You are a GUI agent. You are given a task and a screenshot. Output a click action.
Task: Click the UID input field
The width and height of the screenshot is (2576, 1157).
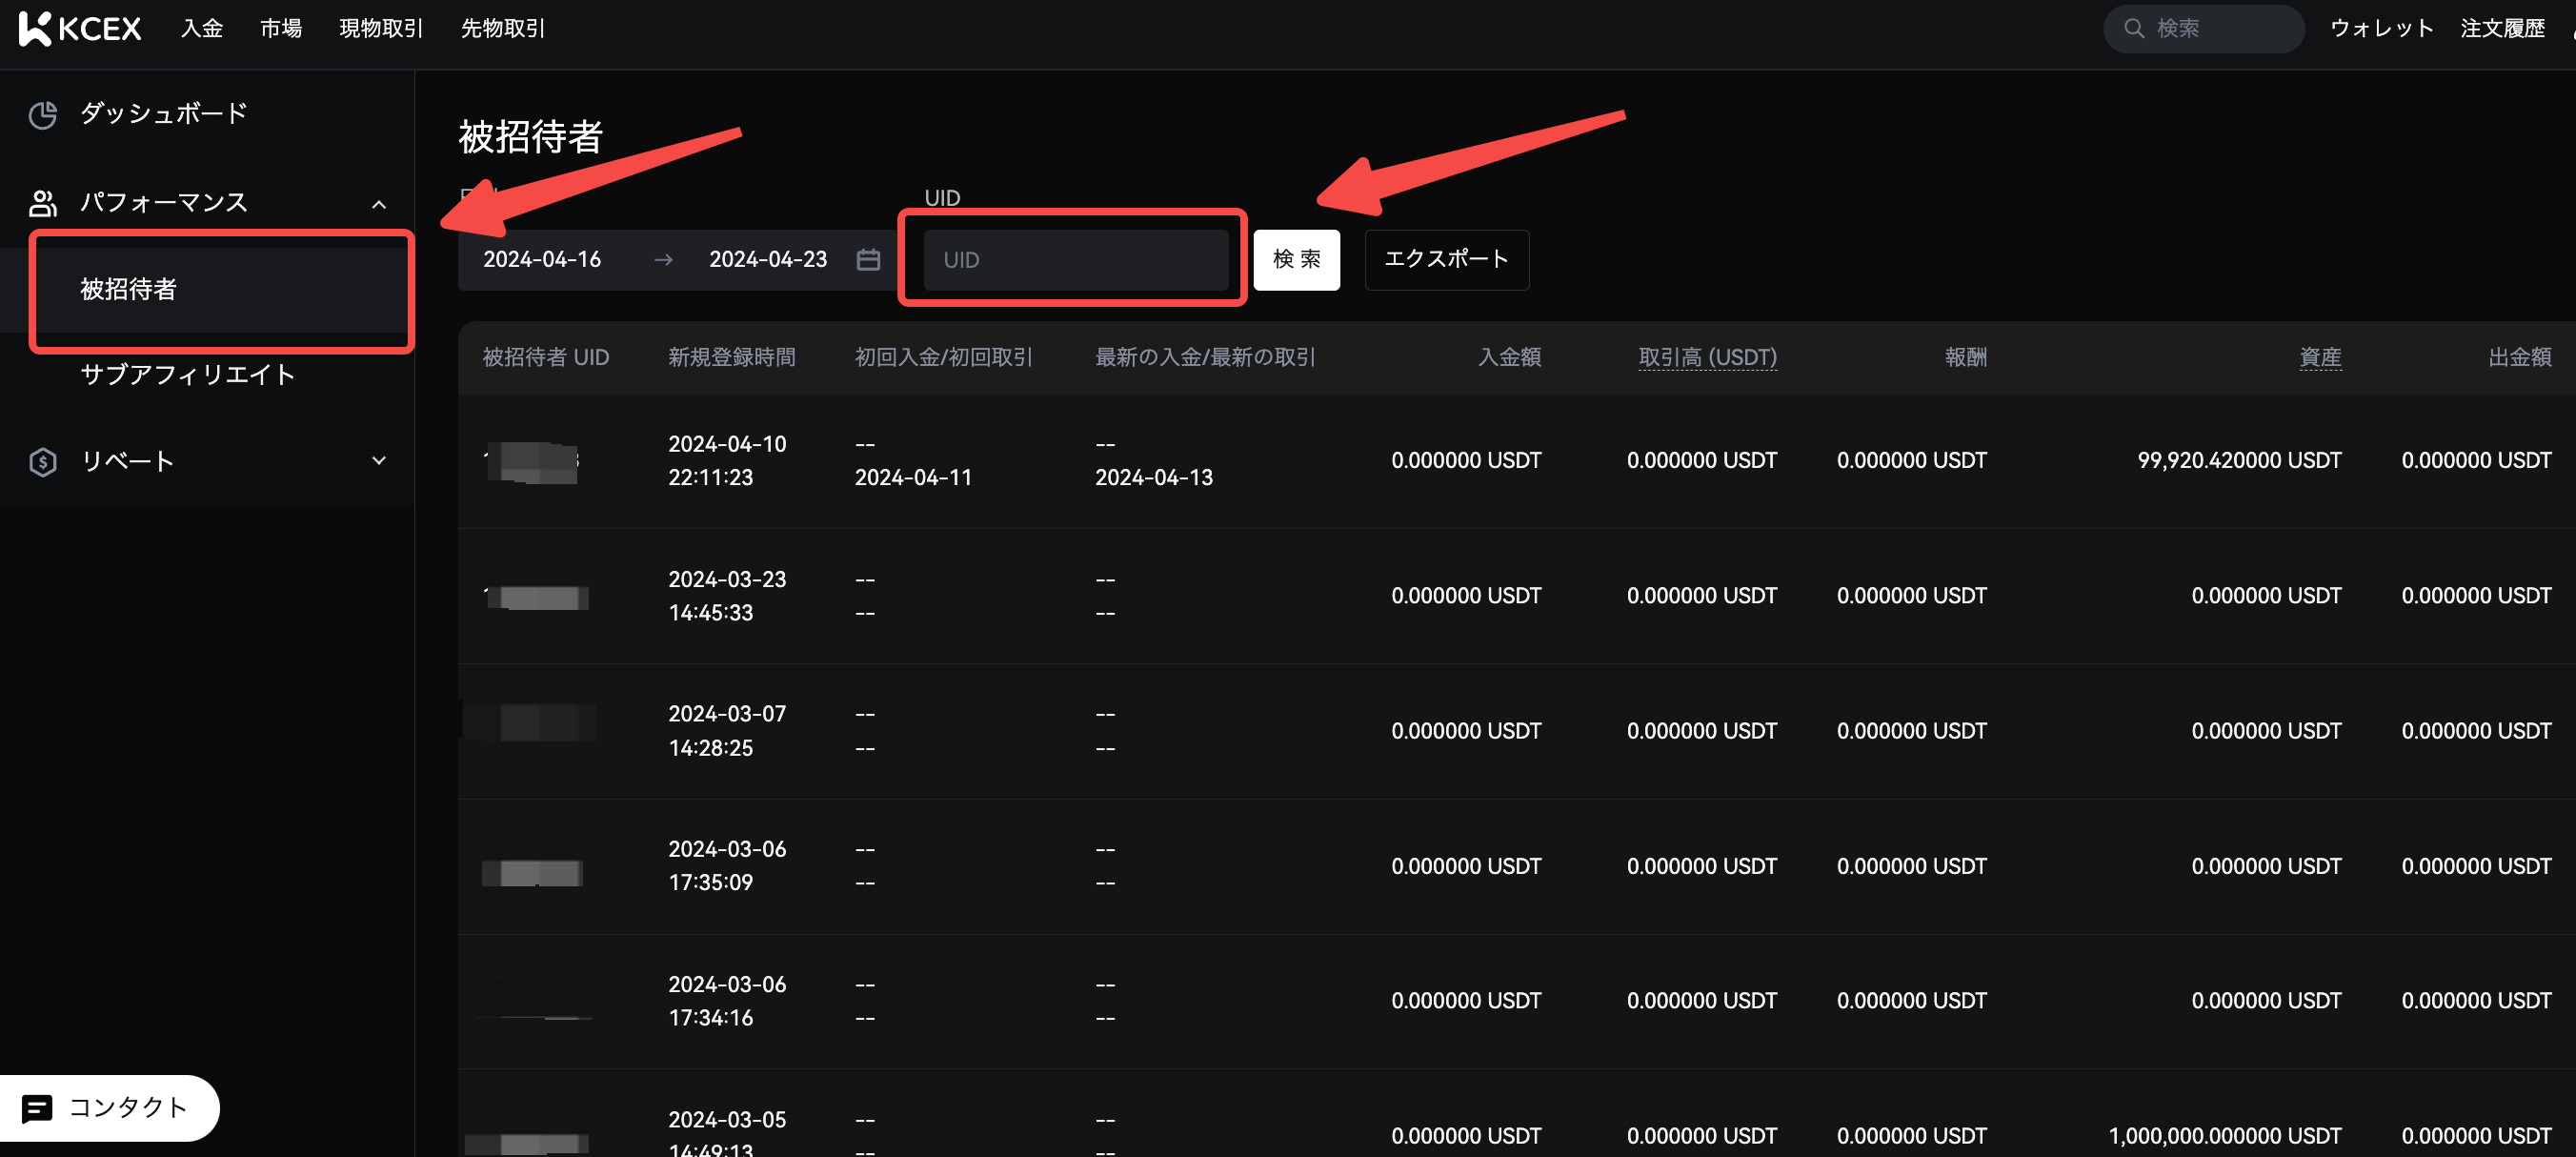[1075, 260]
